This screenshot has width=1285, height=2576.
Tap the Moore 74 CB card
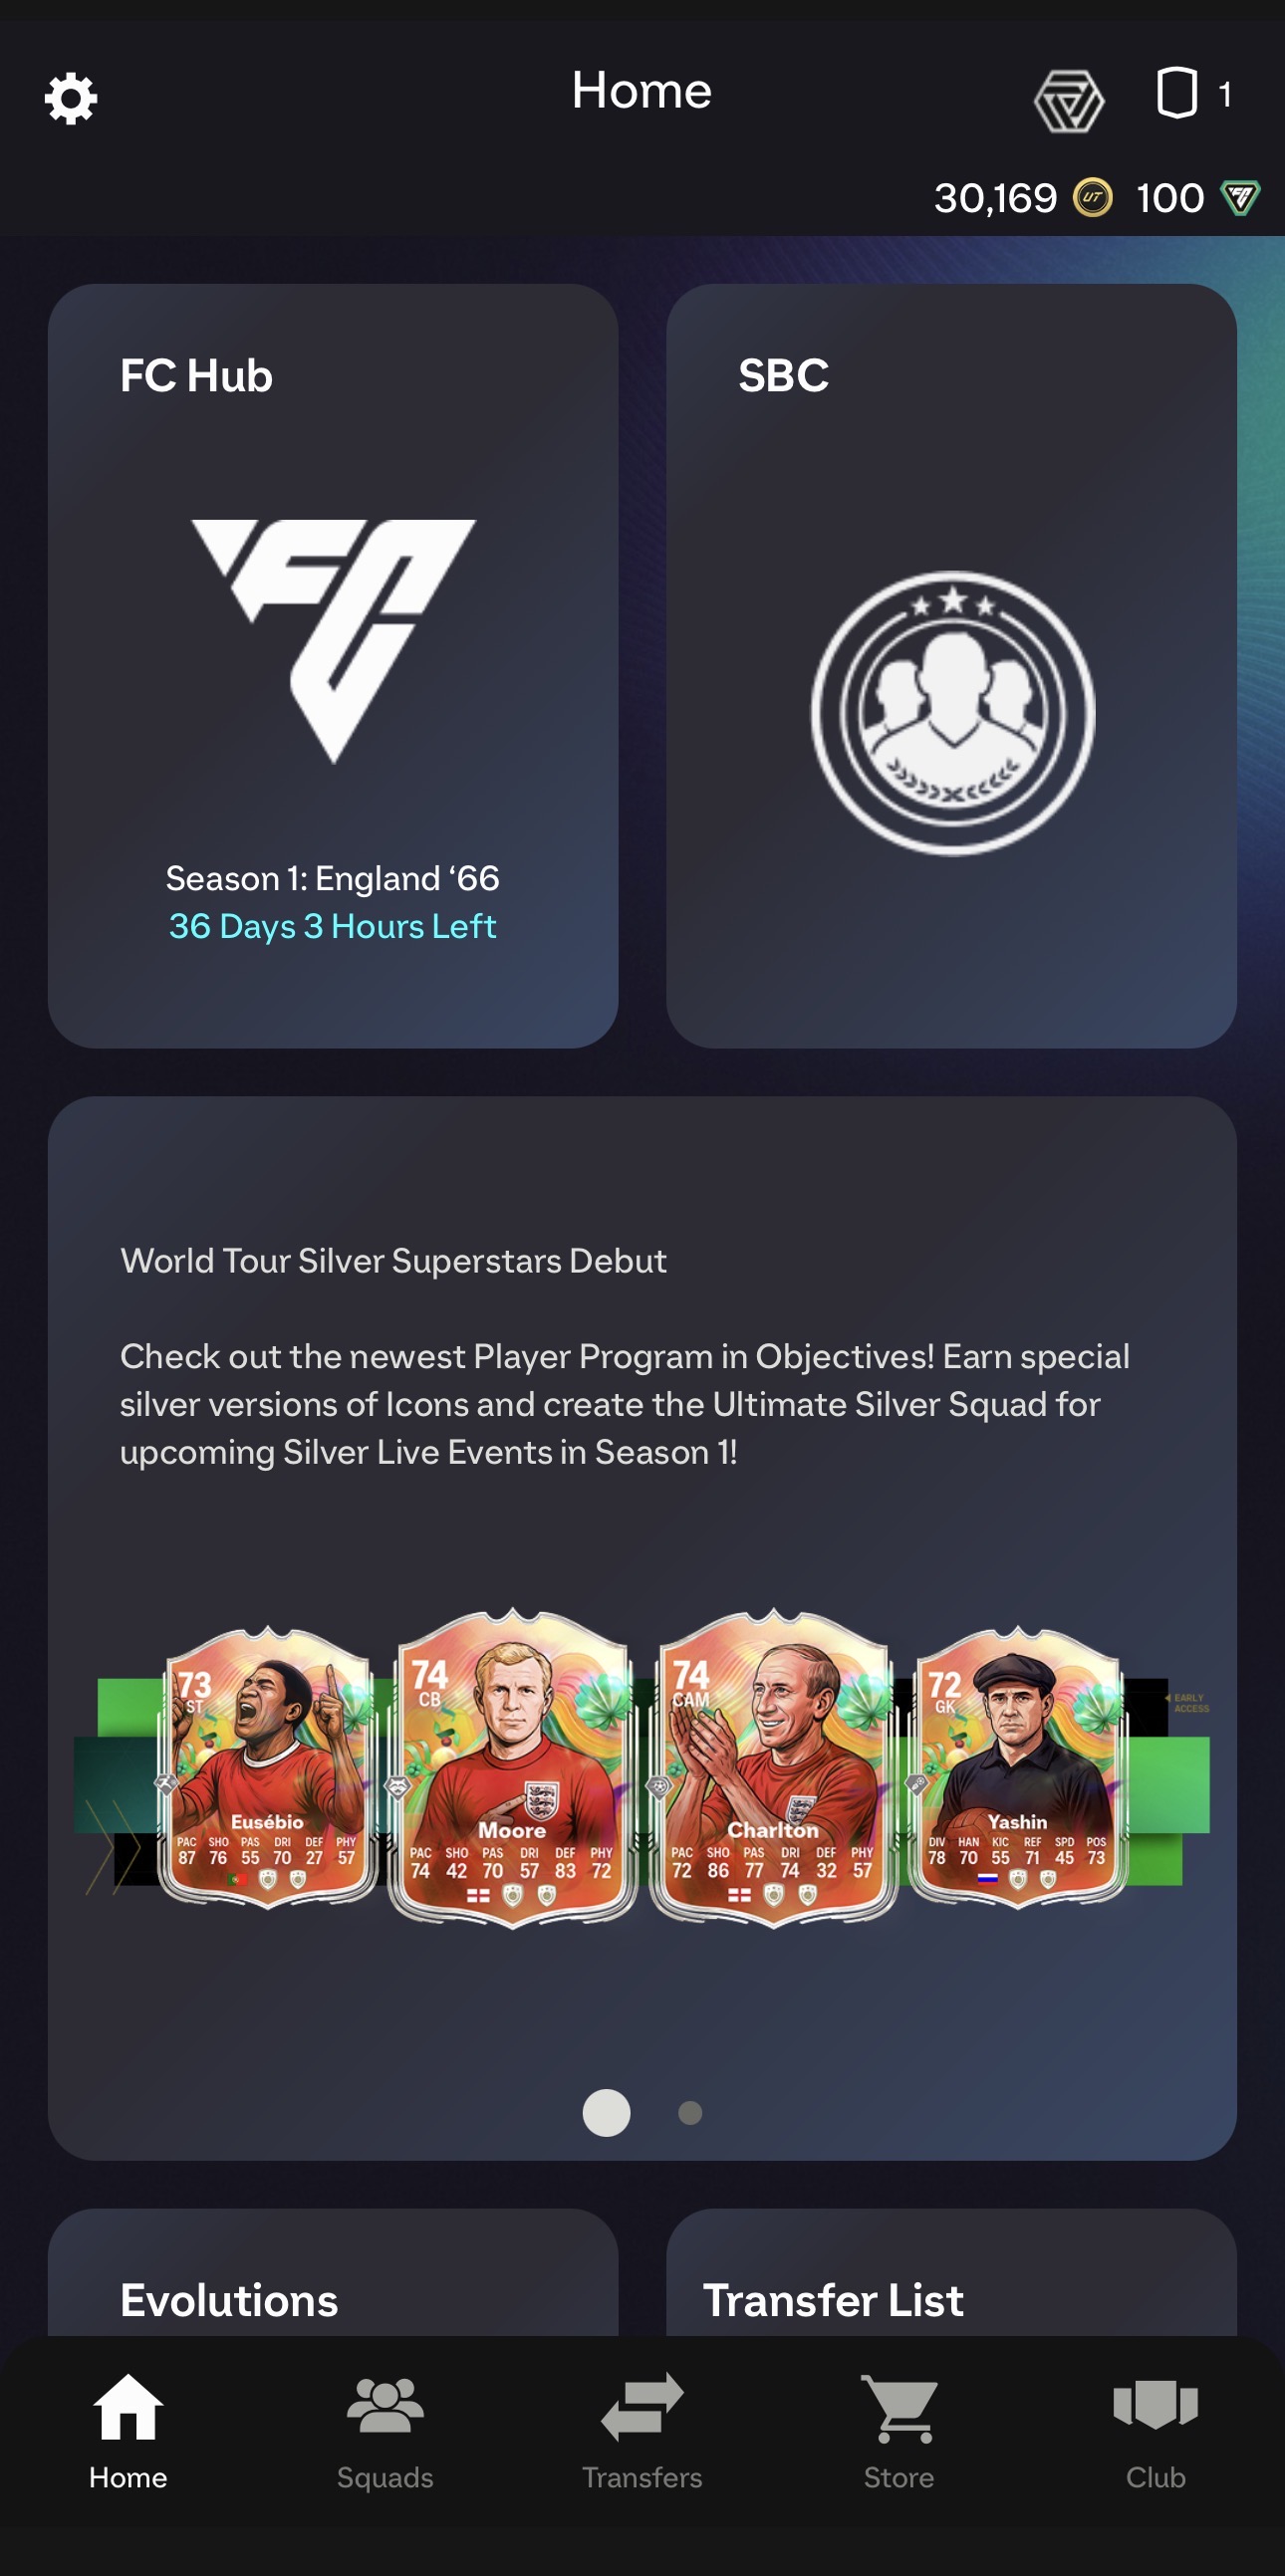click(x=512, y=1768)
